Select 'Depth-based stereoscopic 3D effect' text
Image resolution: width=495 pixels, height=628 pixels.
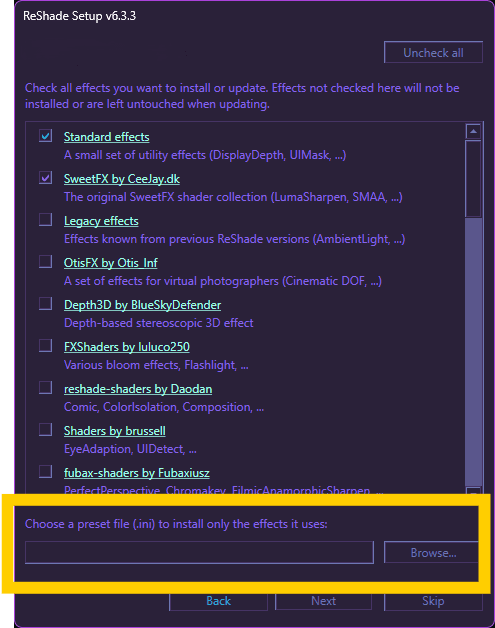point(159,323)
